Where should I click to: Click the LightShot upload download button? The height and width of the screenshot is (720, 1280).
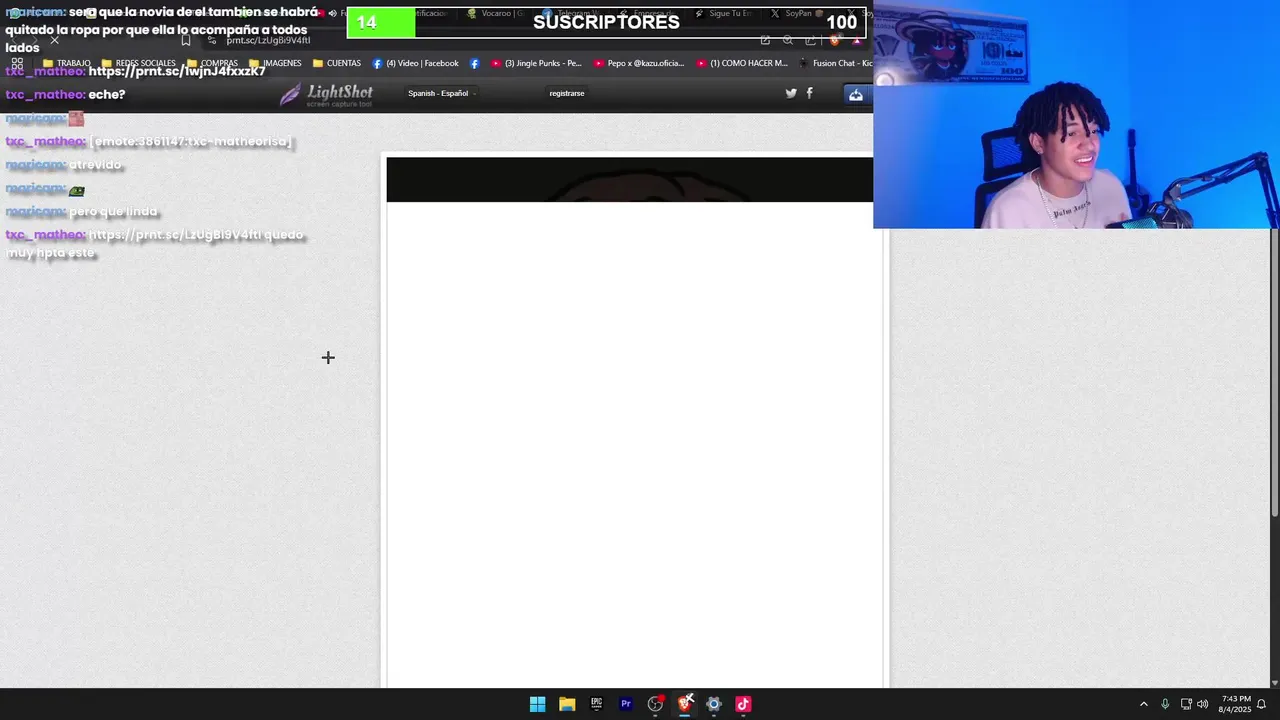click(856, 94)
